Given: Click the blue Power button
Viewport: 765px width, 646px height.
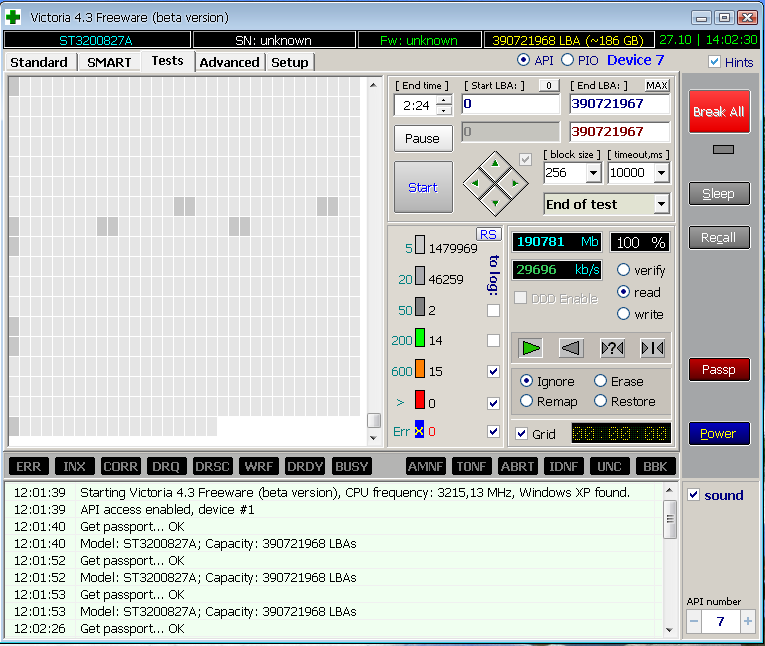Looking at the screenshot, I should click(x=719, y=433).
